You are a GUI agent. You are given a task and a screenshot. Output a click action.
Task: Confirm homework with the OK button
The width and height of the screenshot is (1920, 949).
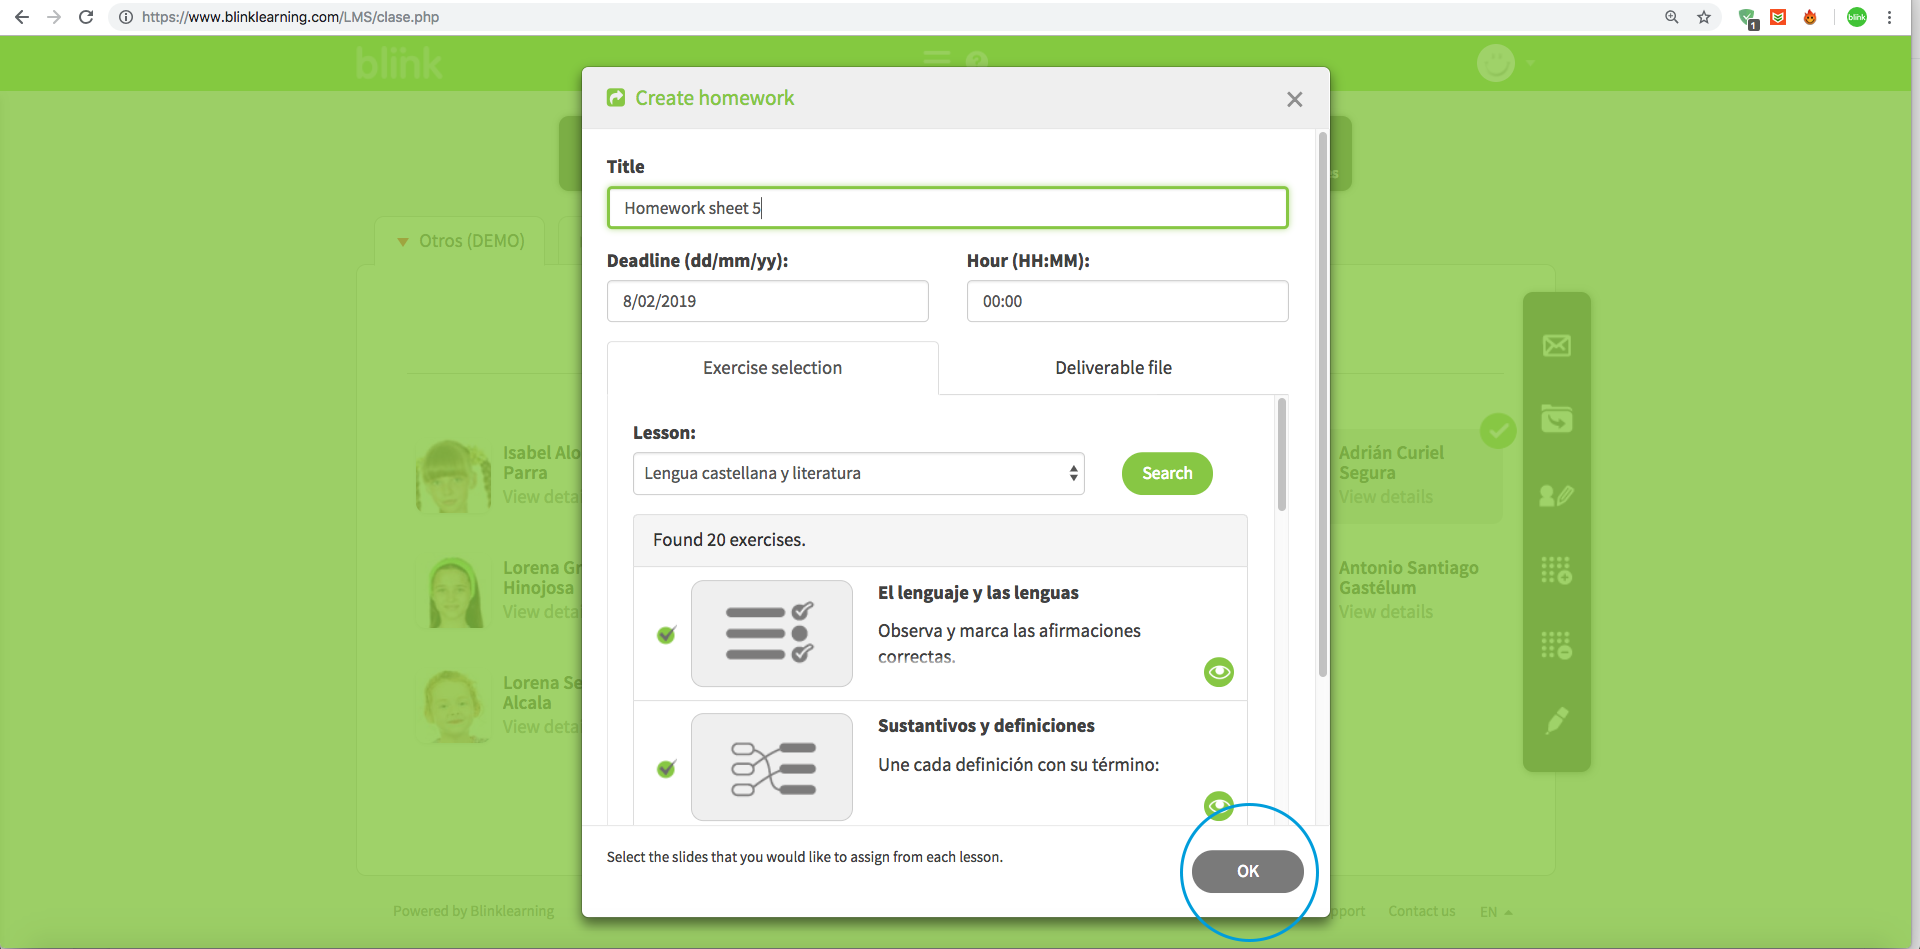tap(1247, 871)
